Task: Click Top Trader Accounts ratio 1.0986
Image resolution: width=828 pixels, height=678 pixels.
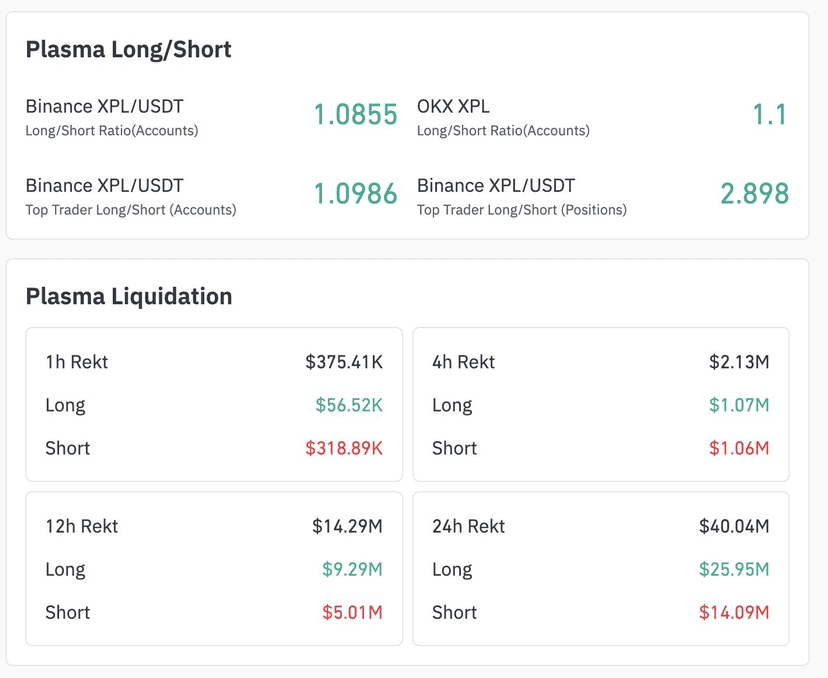Action: [x=355, y=194]
